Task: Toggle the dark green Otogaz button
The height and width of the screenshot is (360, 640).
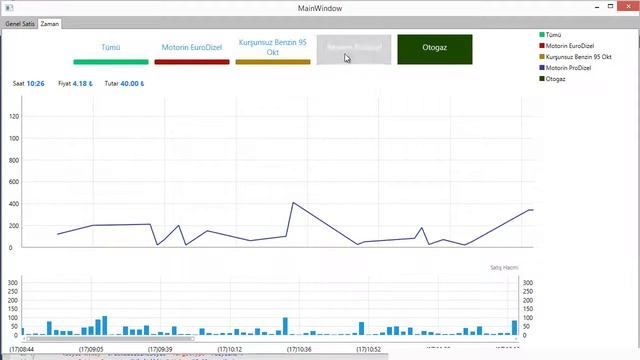Action: tap(435, 50)
